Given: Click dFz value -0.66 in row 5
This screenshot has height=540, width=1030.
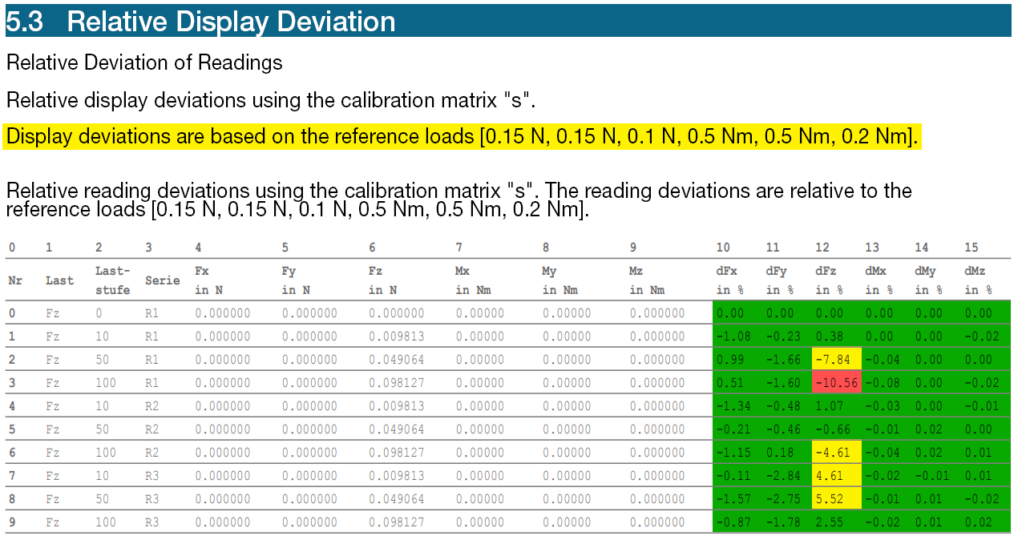Looking at the screenshot, I should 833,430.
